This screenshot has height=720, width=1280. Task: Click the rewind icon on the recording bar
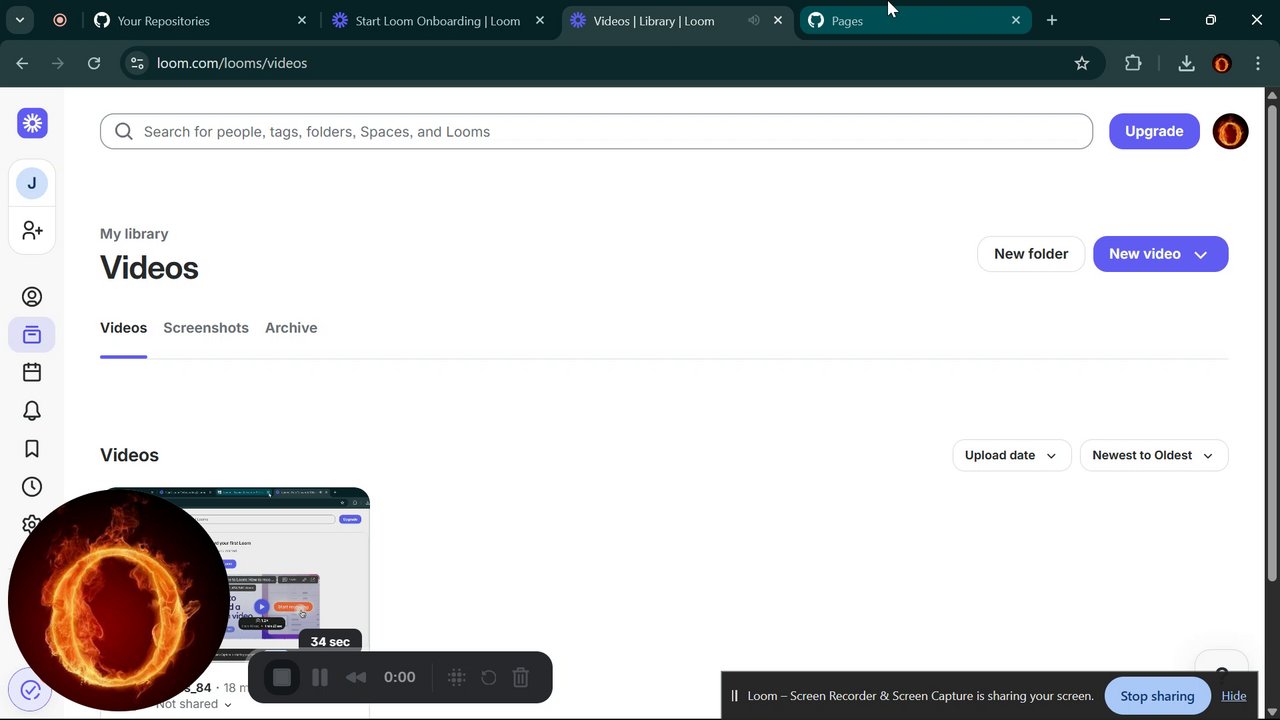point(356,677)
